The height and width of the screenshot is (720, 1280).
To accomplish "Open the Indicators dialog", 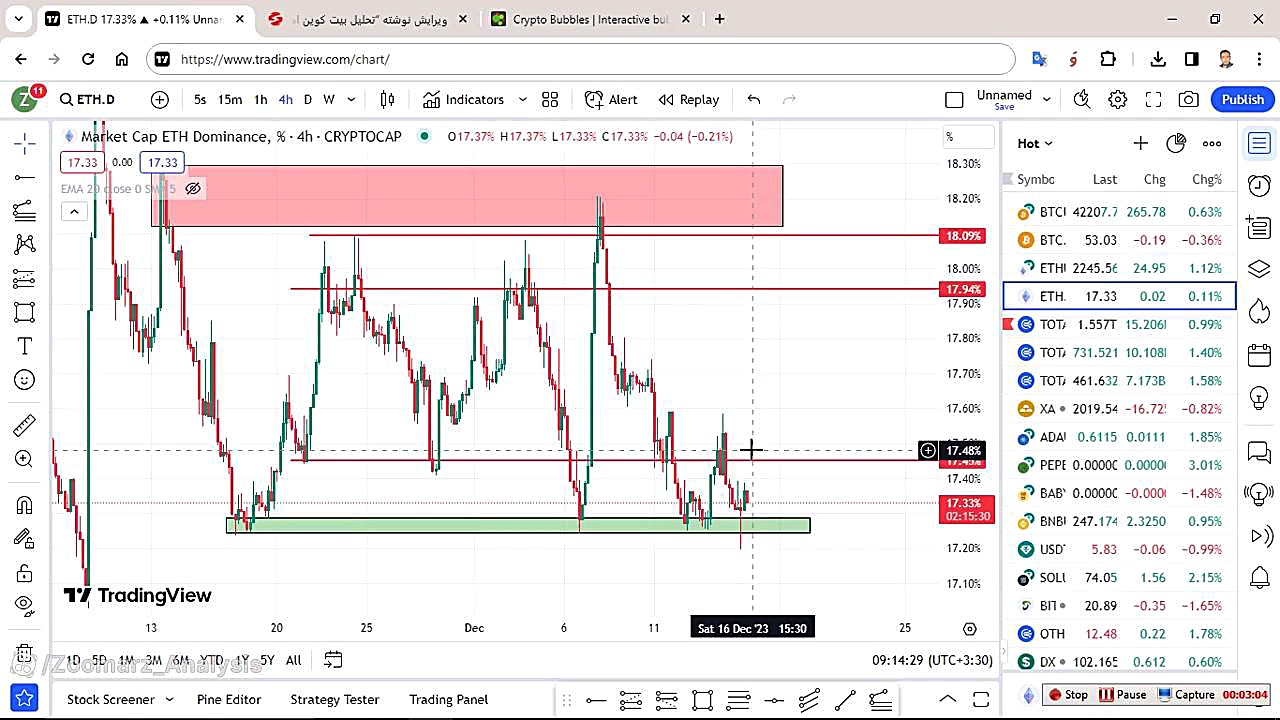I will click(x=463, y=99).
